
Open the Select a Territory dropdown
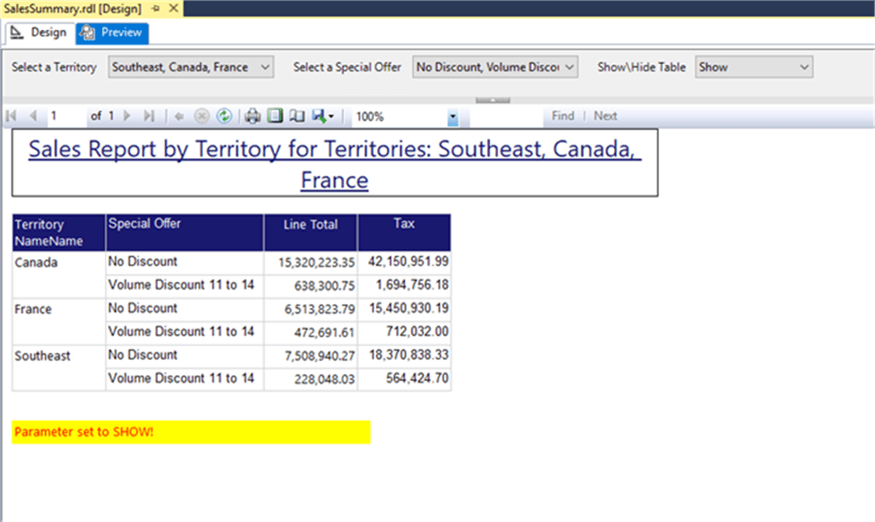tap(191, 67)
